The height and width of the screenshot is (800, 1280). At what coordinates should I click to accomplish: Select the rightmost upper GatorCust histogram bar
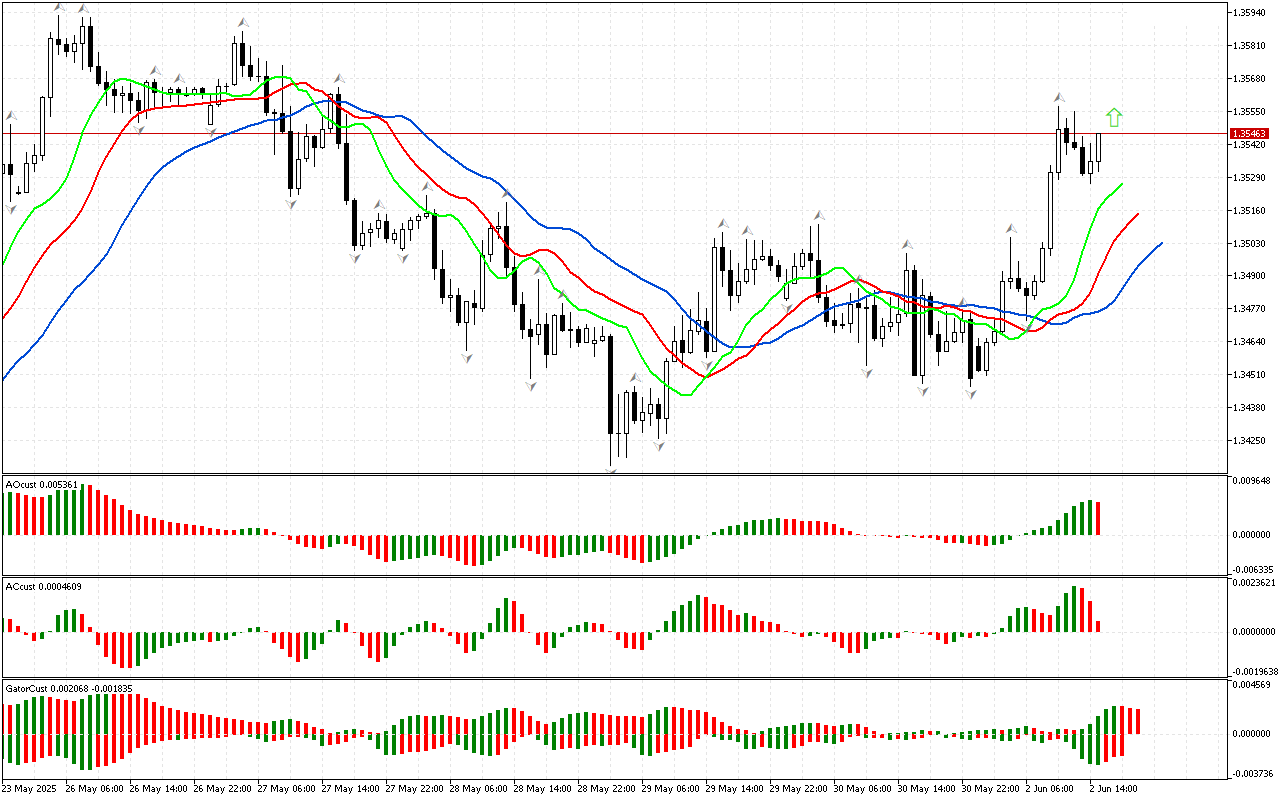click(x=1138, y=721)
